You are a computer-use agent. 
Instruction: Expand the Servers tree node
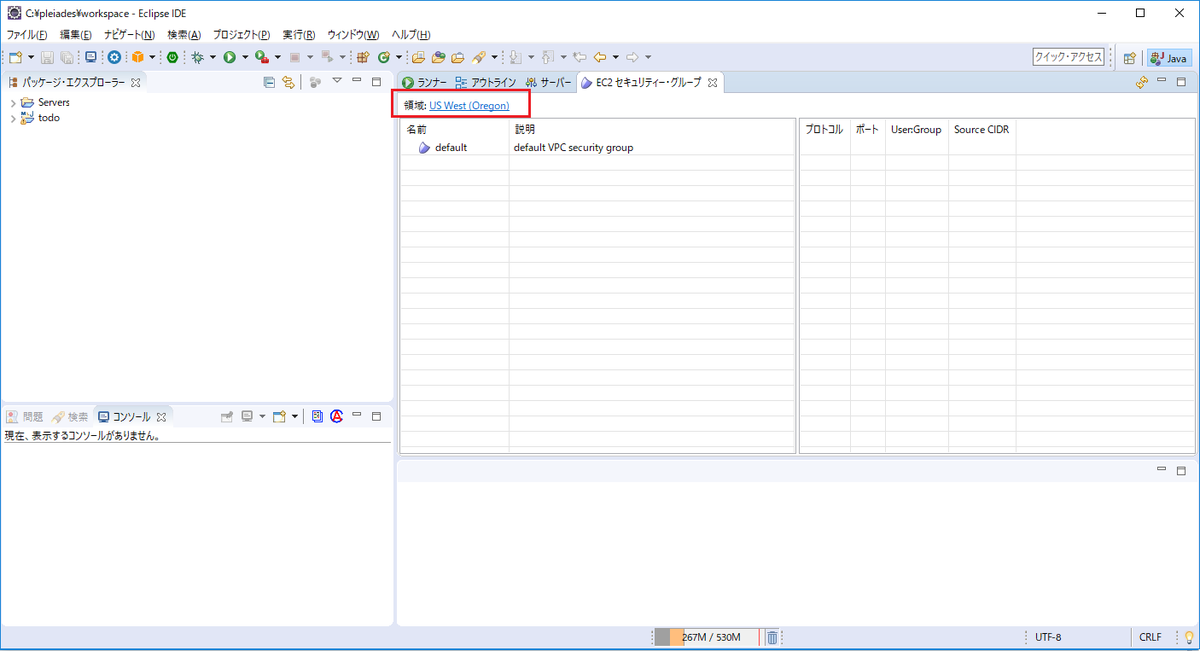tap(13, 103)
